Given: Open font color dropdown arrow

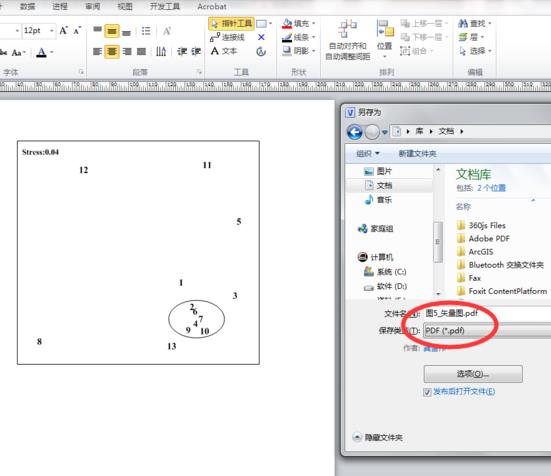Looking at the screenshot, I should point(52,52).
